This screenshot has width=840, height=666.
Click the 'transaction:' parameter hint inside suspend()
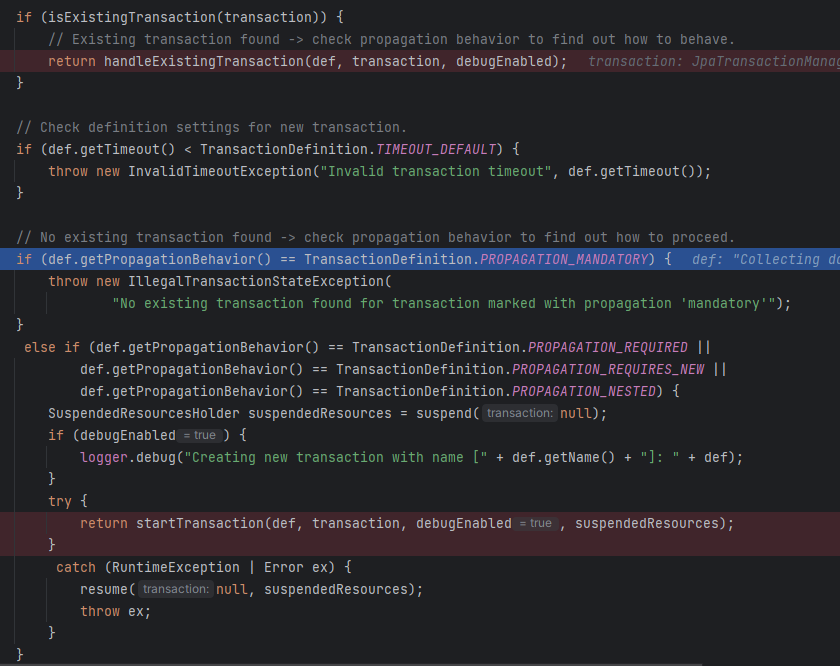(520, 413)
